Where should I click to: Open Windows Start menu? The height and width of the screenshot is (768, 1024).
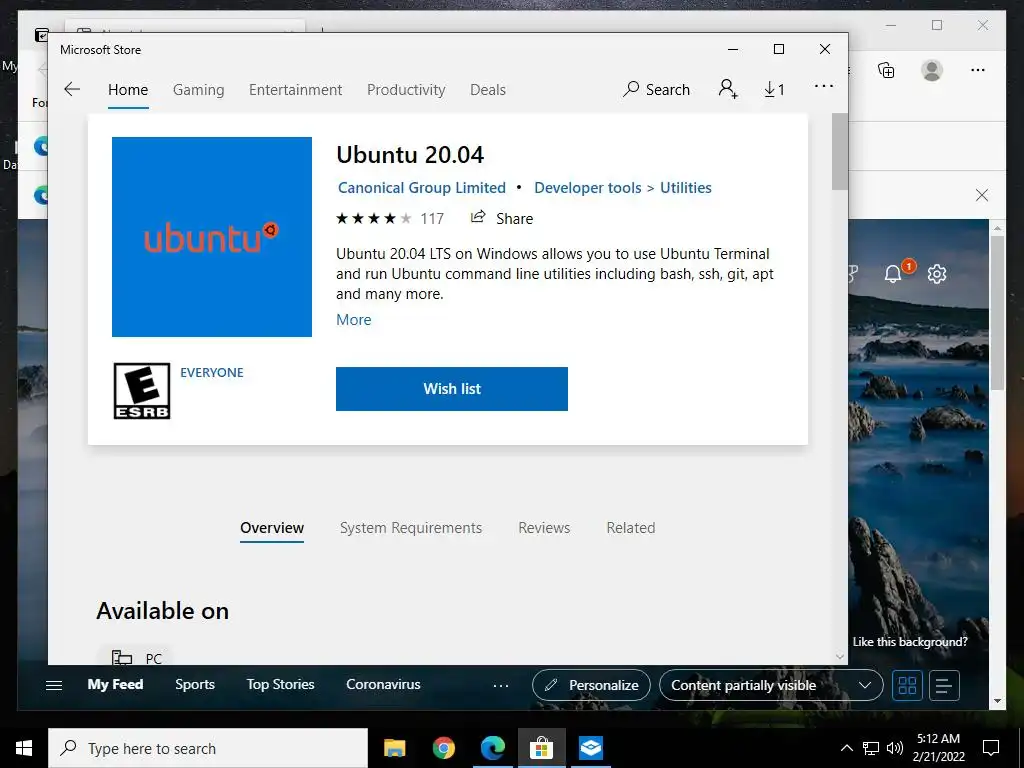[x=24, y=748]
